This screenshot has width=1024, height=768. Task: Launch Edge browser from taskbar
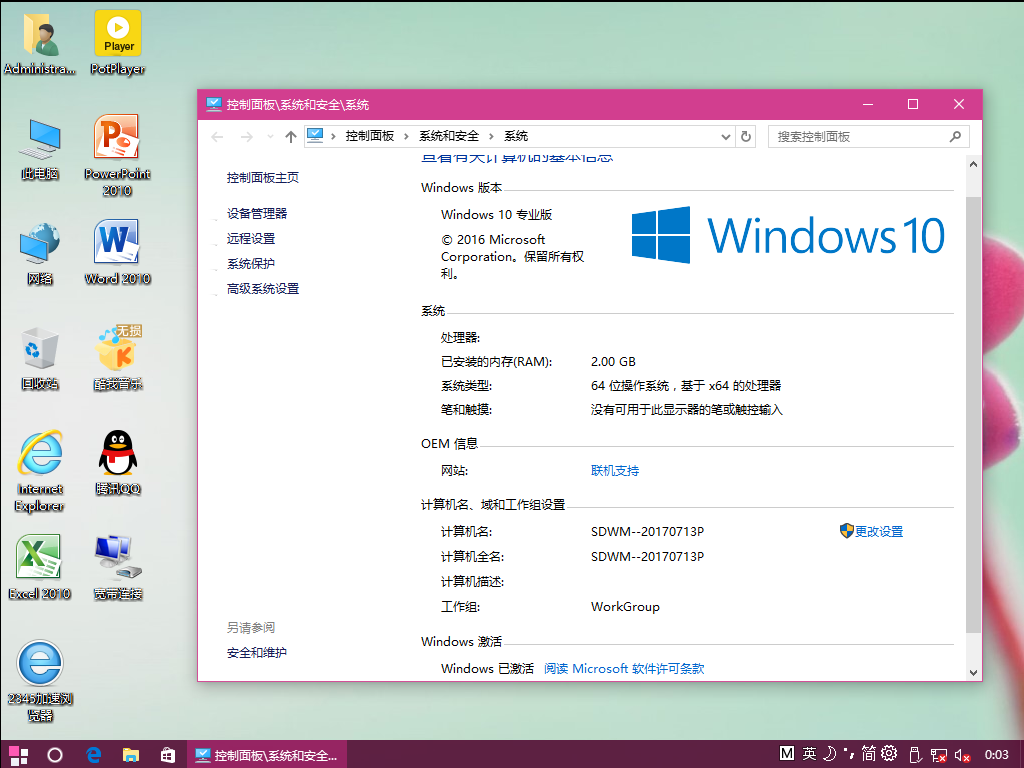93,755
